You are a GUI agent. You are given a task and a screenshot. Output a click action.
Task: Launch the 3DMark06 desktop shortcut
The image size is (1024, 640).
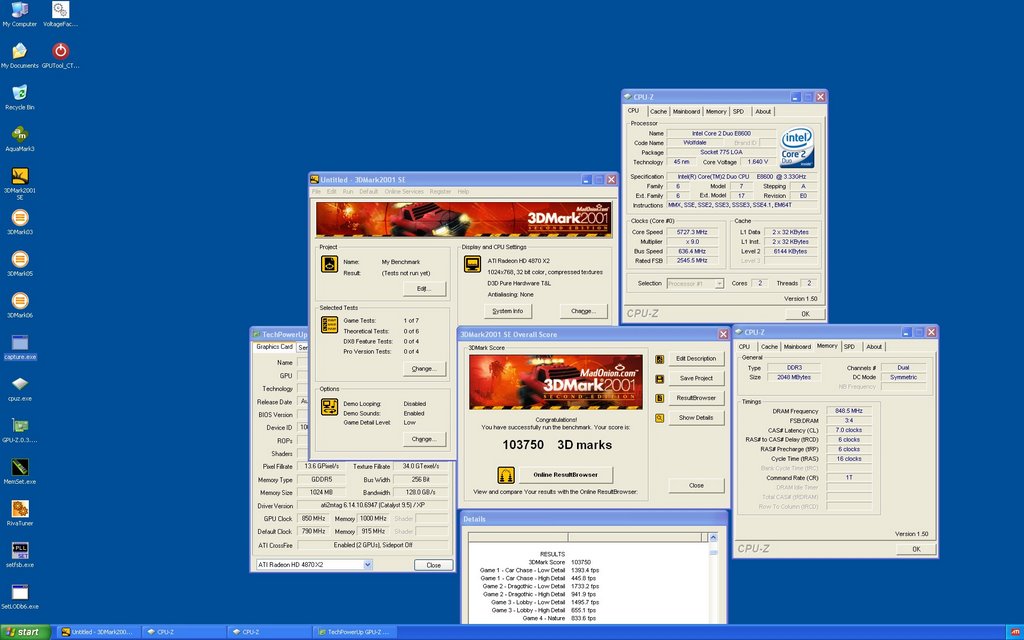pyautogui.click(x=20, y=305)
